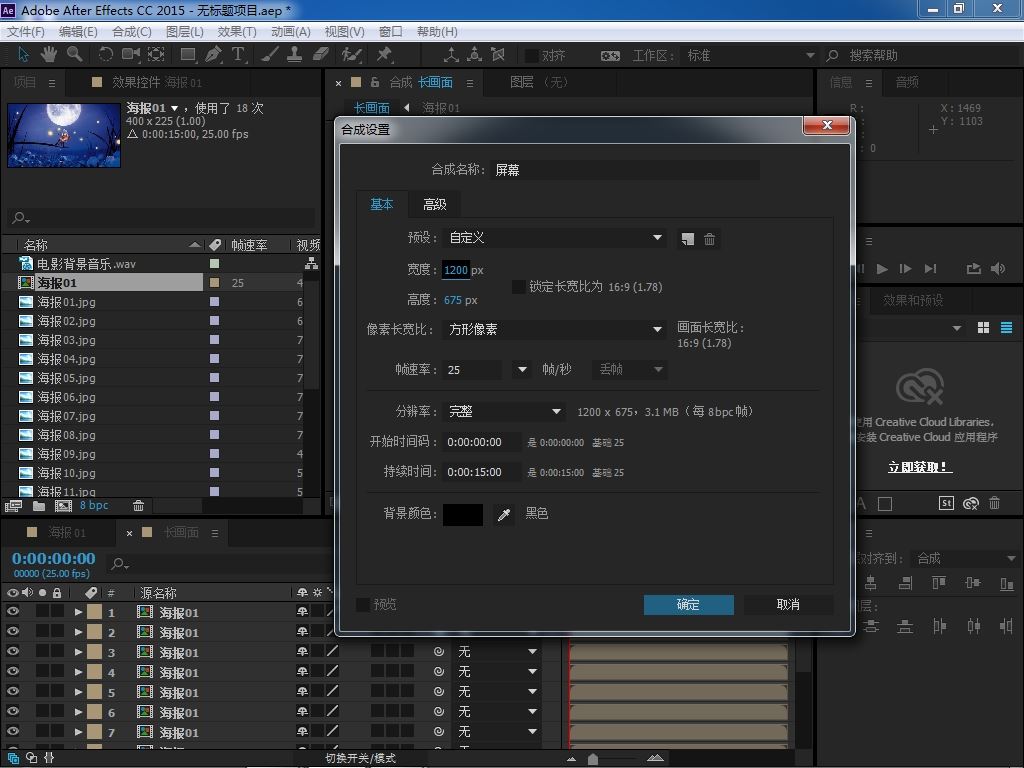The width and height of the screenshot is (1024, 768).
Task: Confirm settings with 确定 button
Action: [x=688, y=605]
